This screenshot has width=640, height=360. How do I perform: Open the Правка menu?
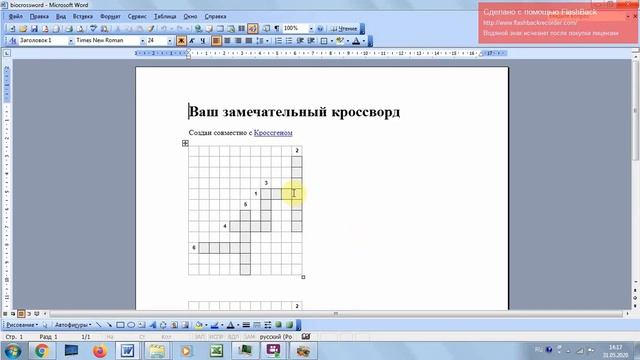tap(39, 16)
